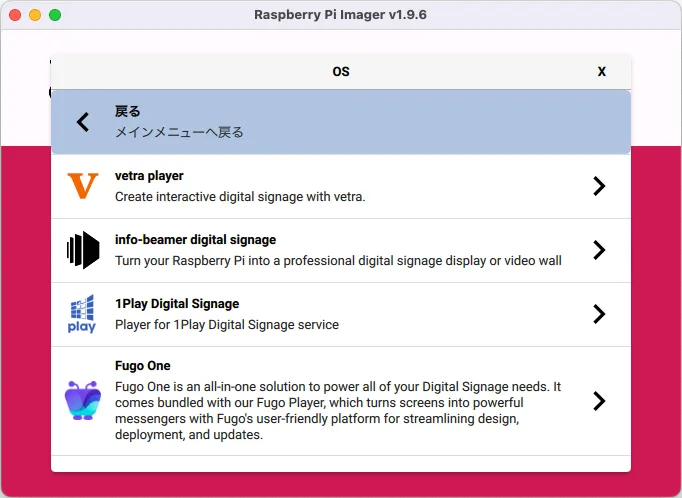Image resolution: width=682 pixels, height=498 pixels.
Task: Expand info-beamer digital signage chevron
Action: coord(599,250)
